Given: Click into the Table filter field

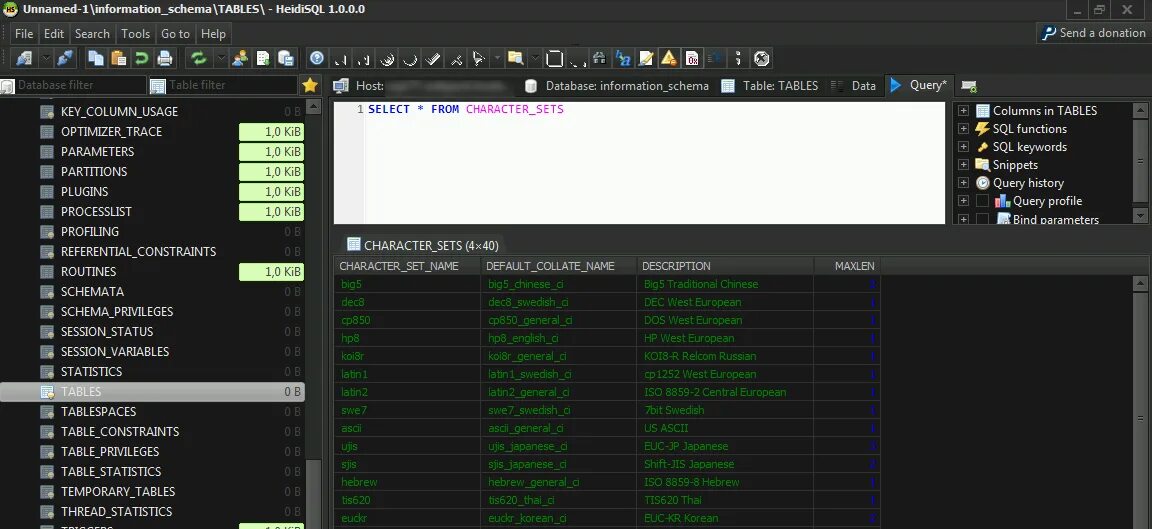Looking at the screenshot, I should point(223,85).
